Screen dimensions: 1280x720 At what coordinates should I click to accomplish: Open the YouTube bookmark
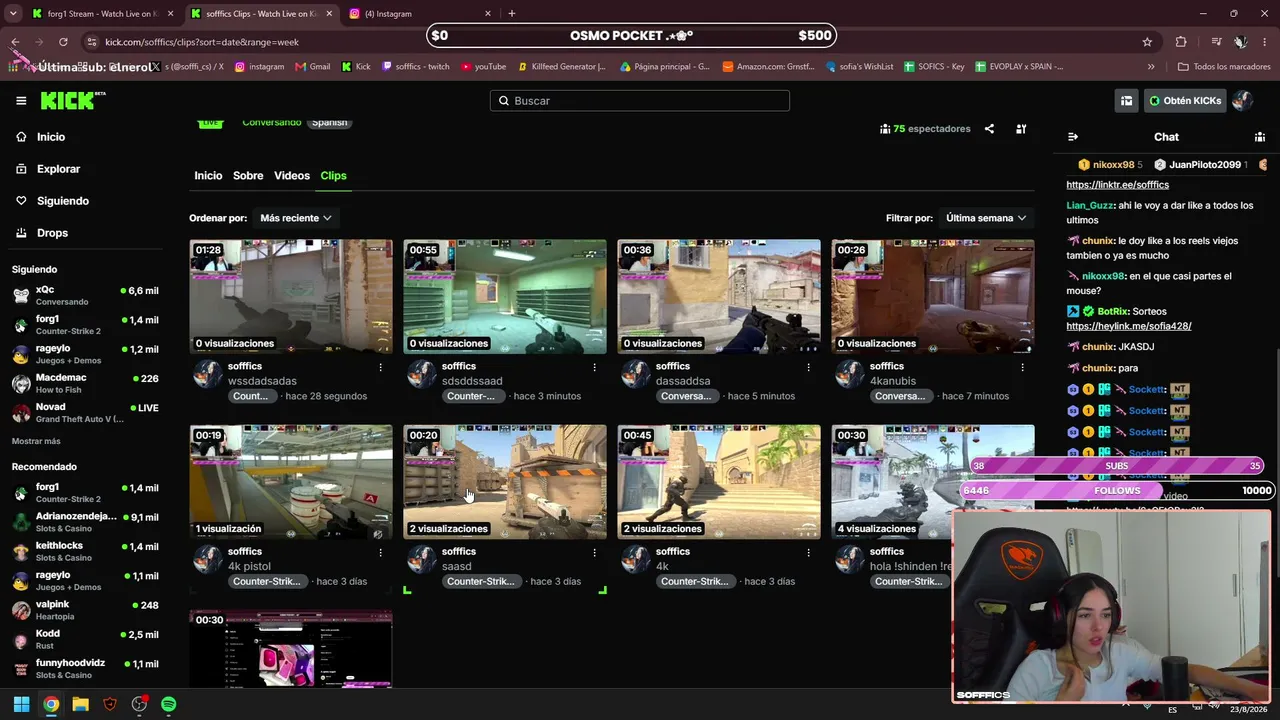(483, 67)
